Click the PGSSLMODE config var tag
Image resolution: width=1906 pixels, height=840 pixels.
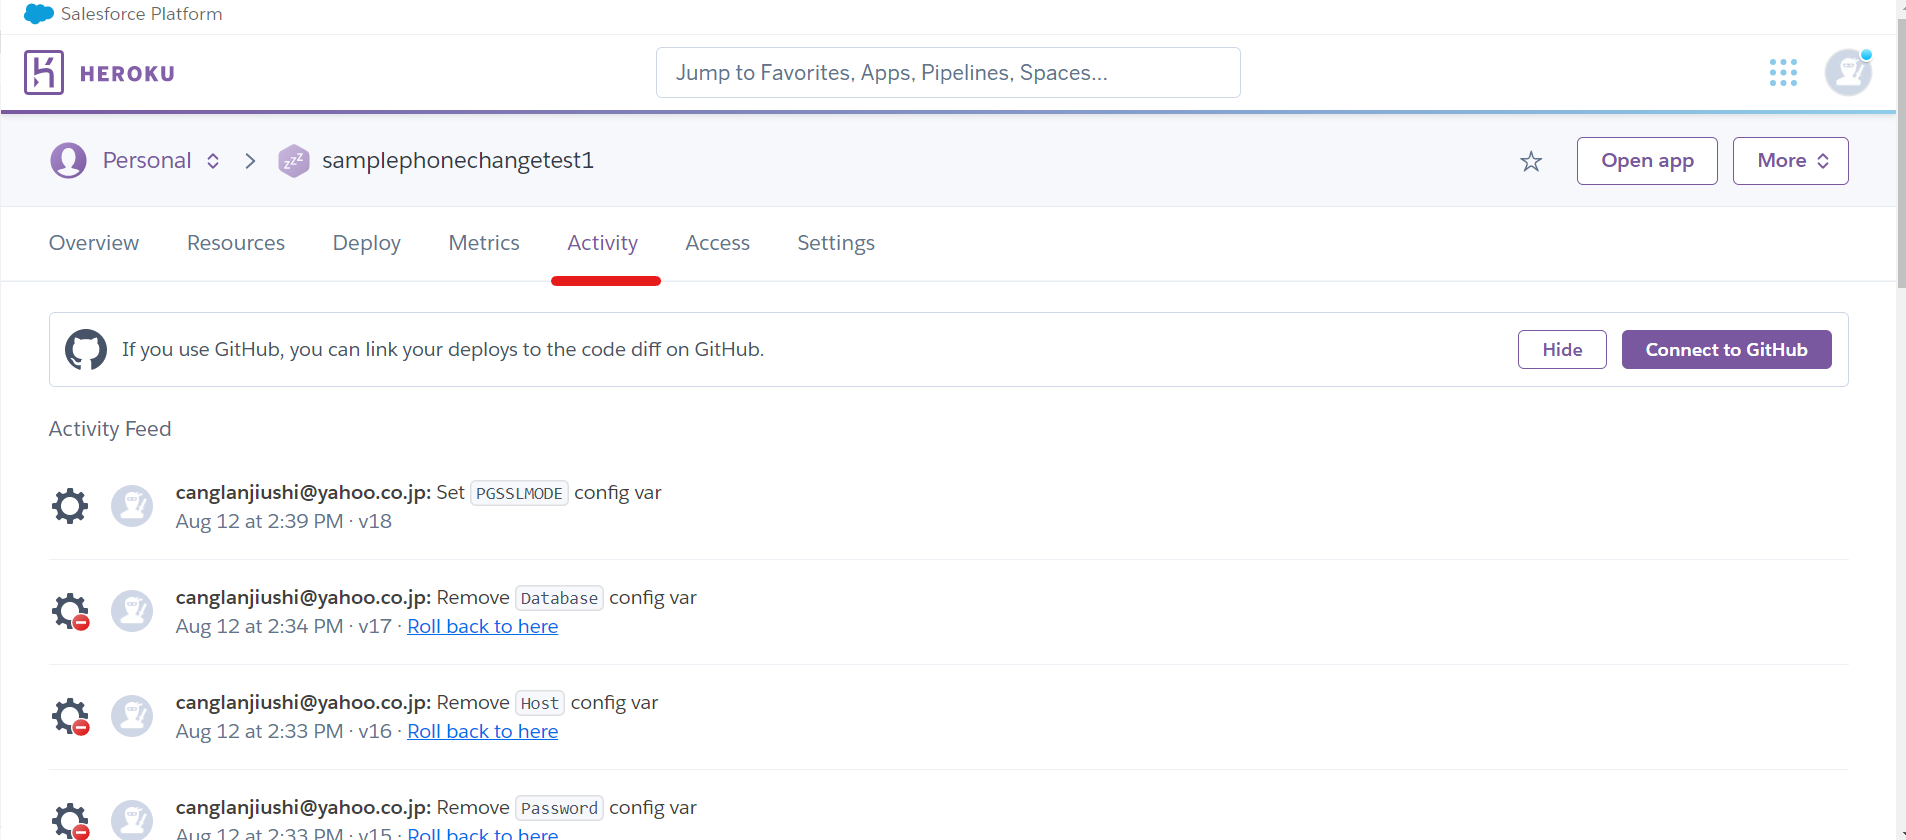(519, 493)
